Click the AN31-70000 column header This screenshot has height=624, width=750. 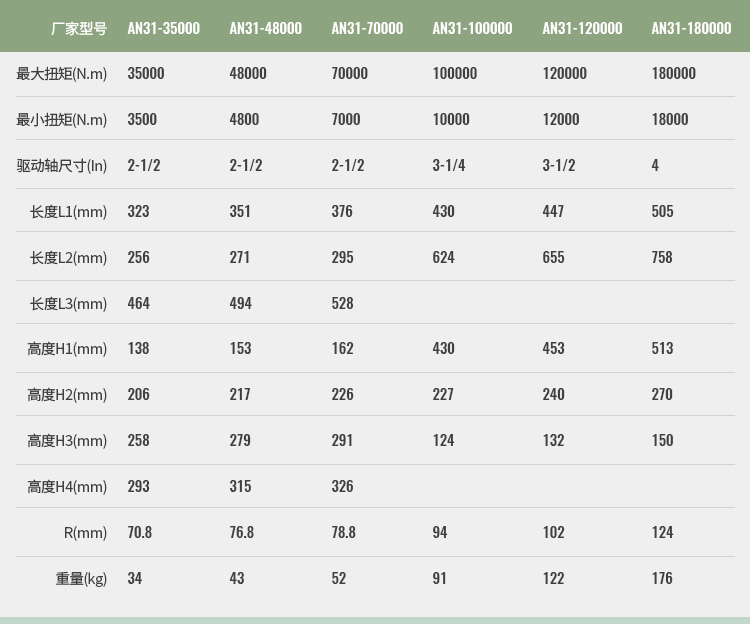pyautogui.click(x=367, y=28)
